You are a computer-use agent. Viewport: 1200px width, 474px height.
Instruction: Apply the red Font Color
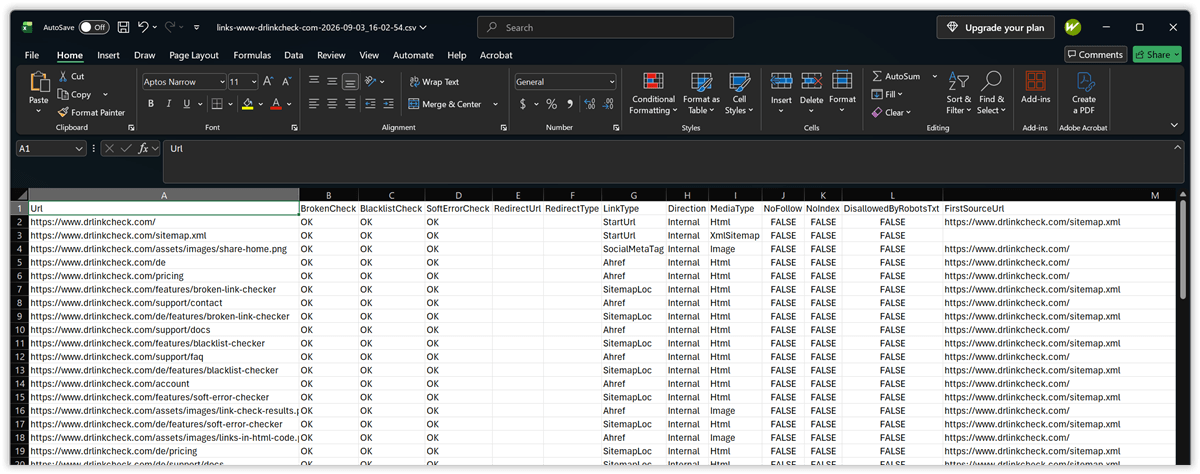pyautogui.click(x=276, y=104)
